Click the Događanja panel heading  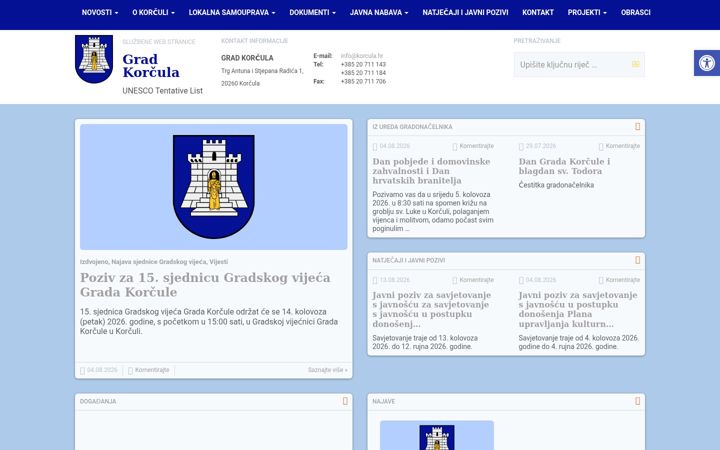point(98,401)
